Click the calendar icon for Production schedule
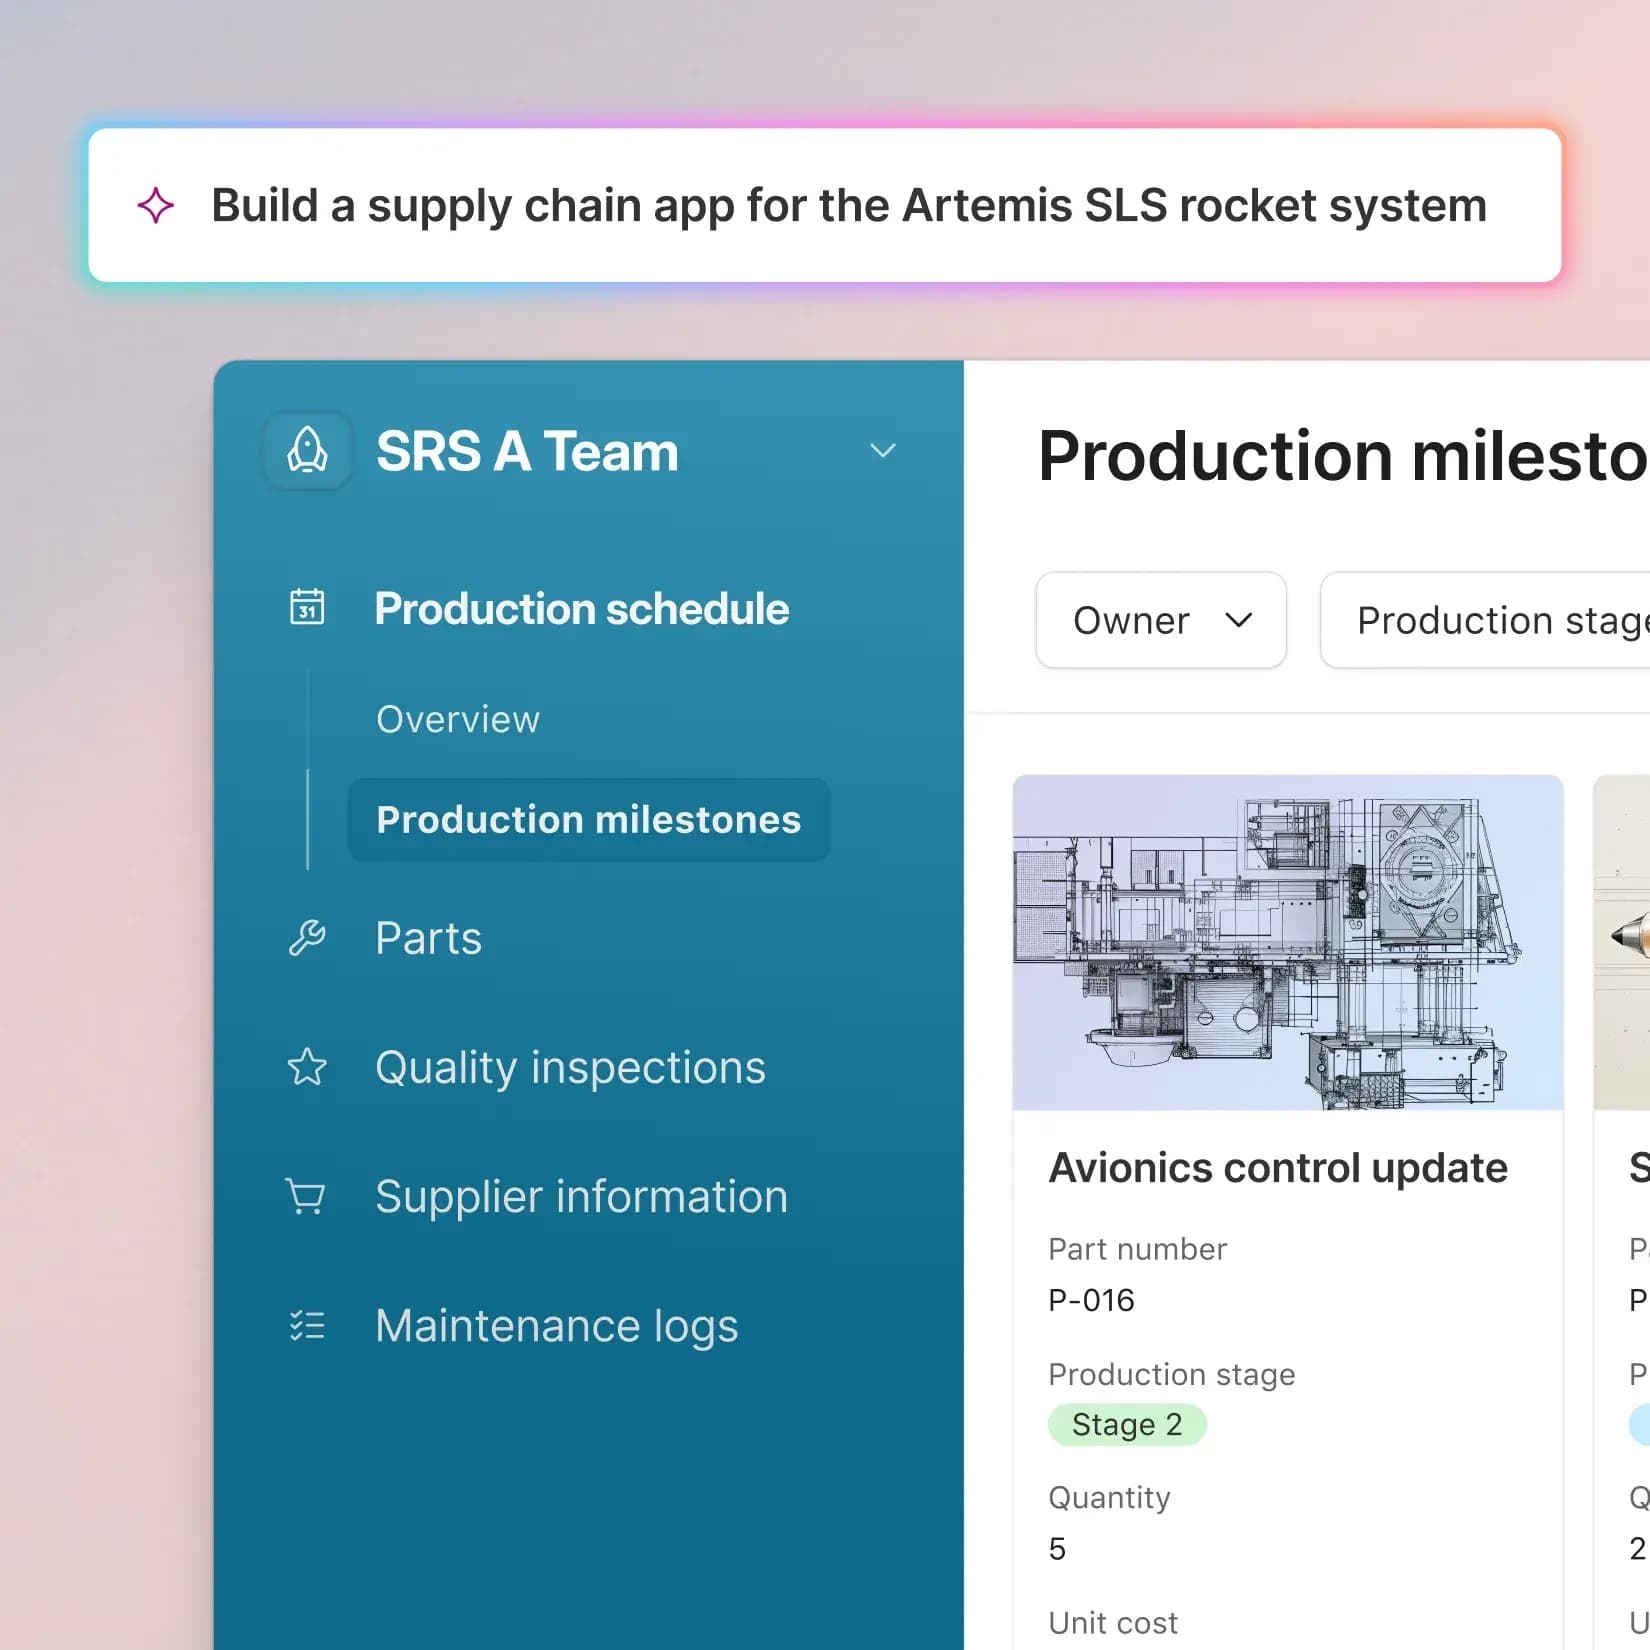 tap(307, 607)
